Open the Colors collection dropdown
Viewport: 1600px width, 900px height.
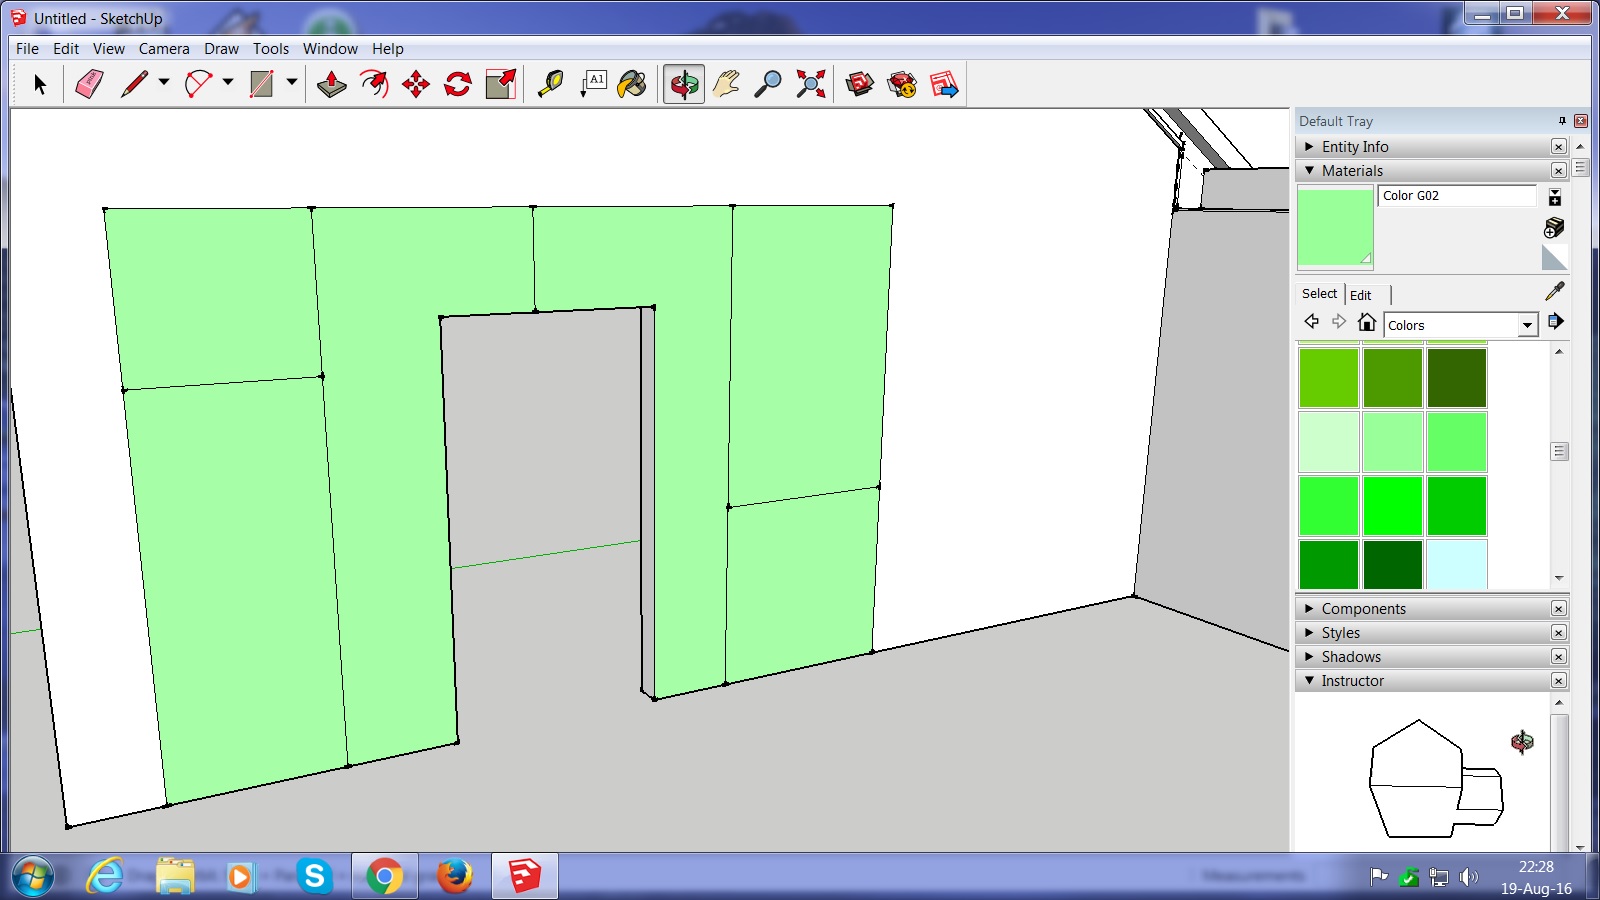coord(1527,325)
